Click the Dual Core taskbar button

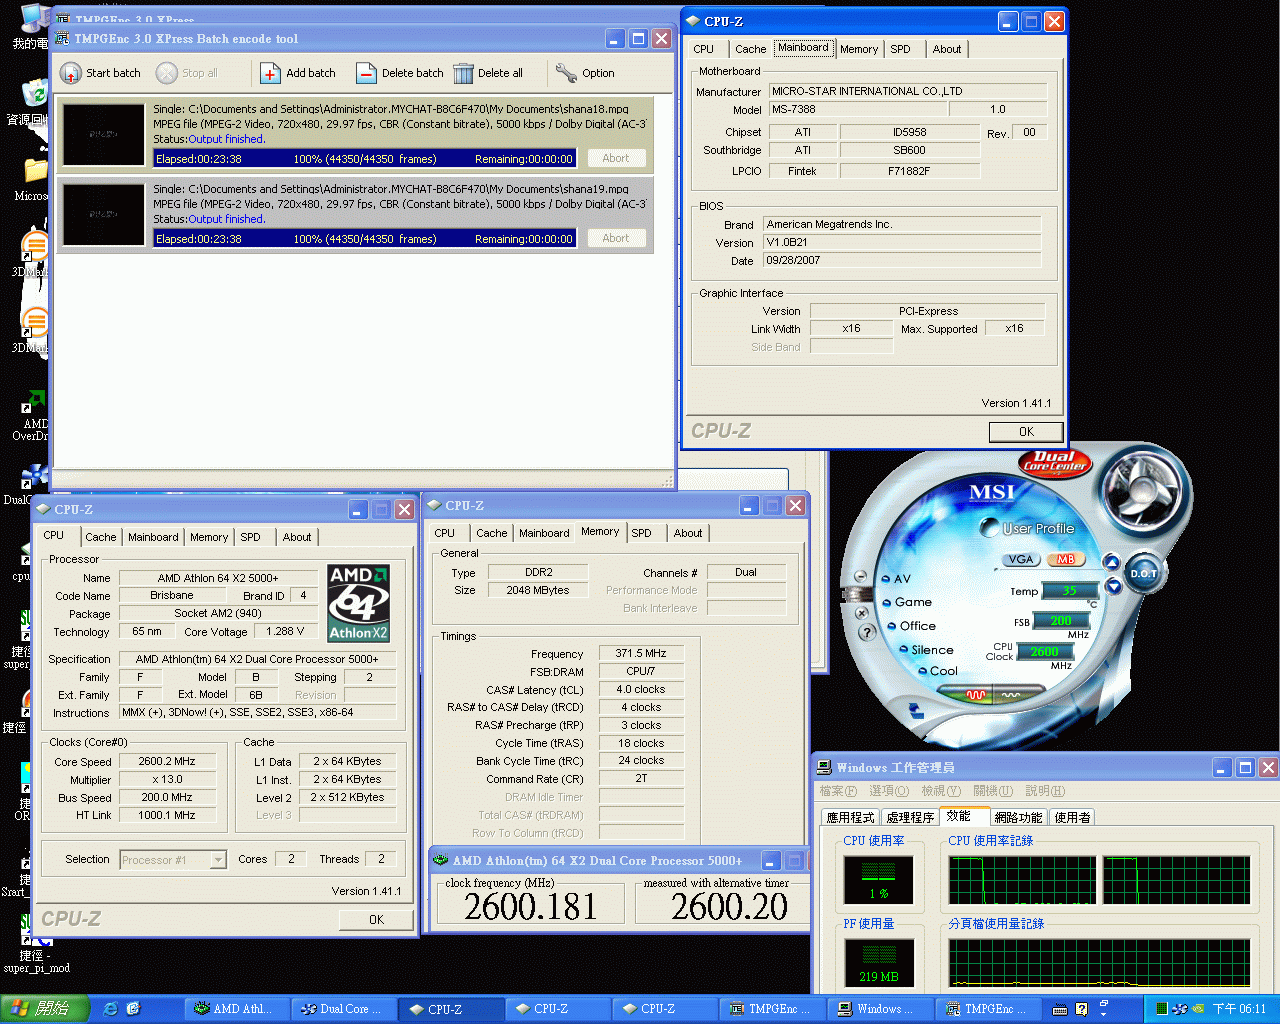[343, 1009]
